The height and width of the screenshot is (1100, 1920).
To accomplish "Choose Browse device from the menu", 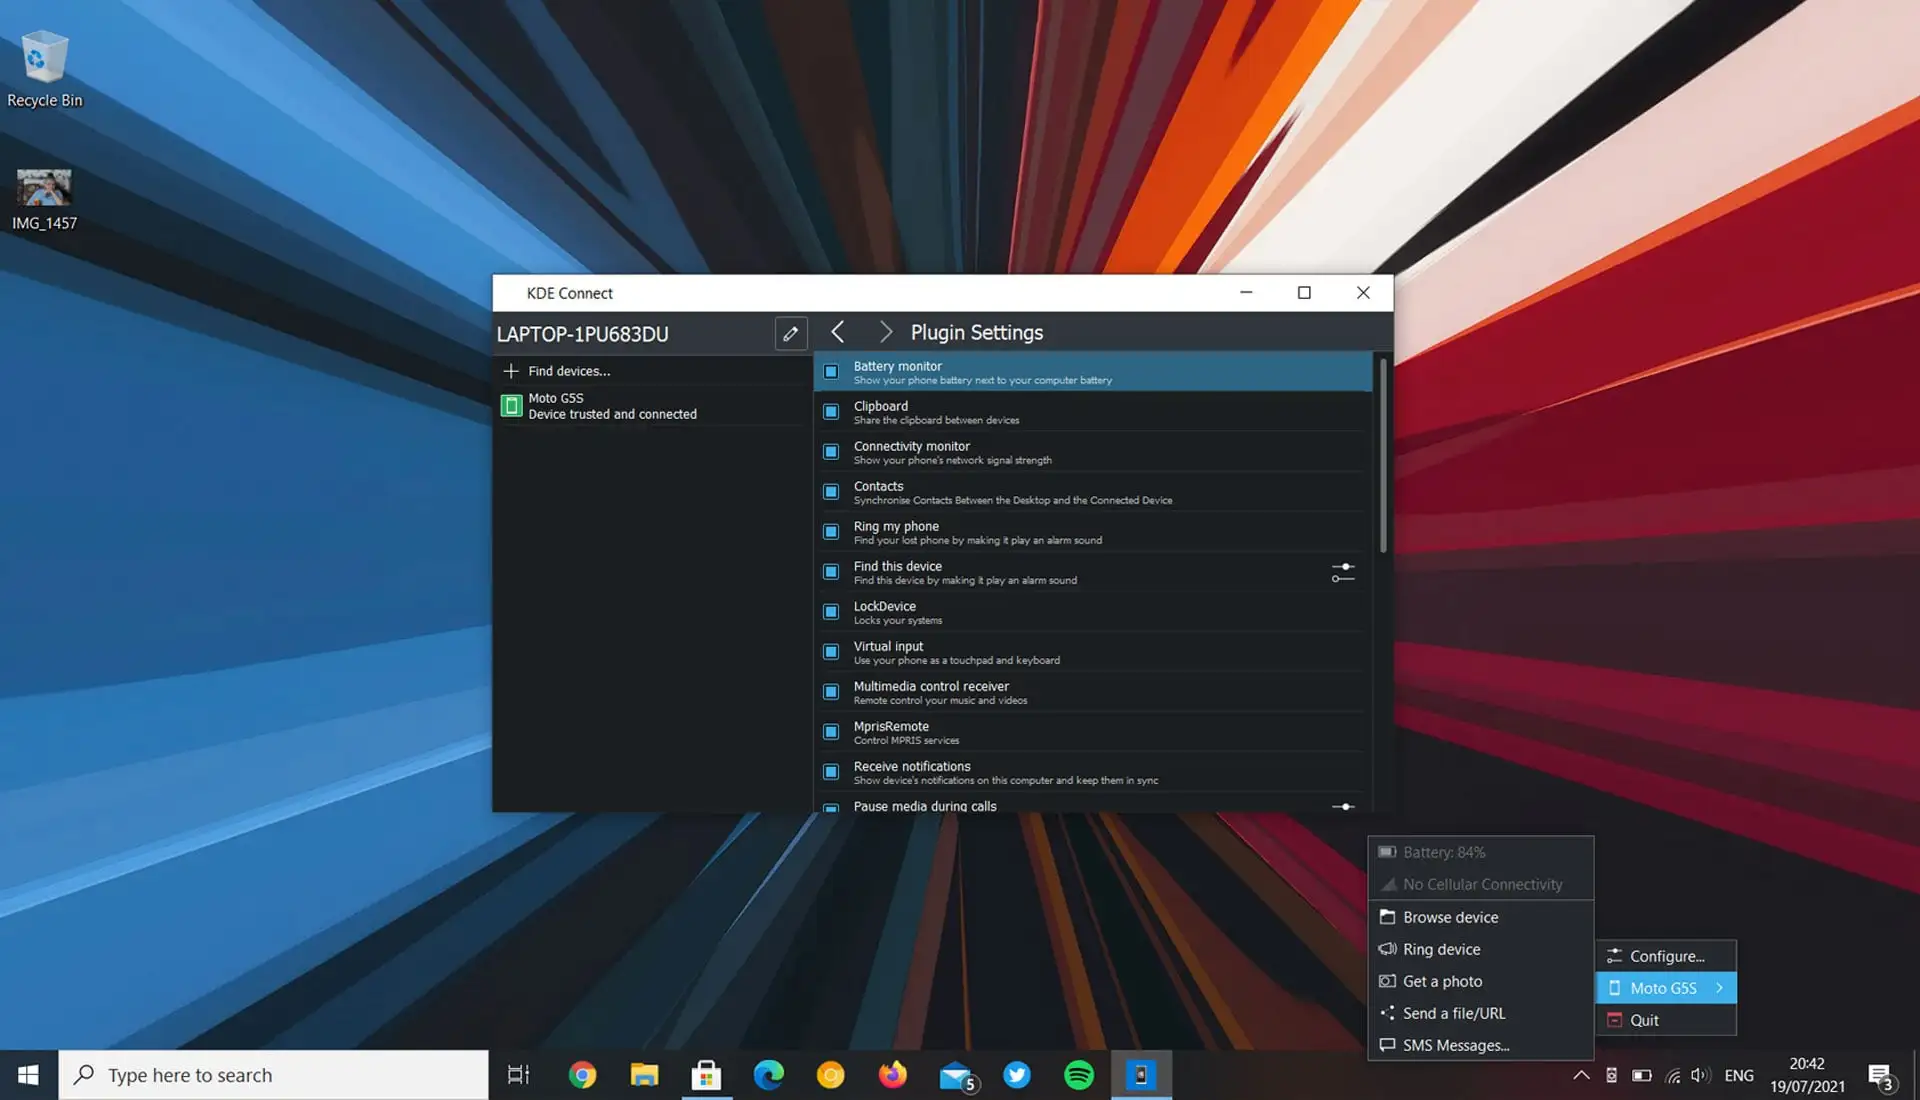I will pyautogui.click(x=1449, y=916).
